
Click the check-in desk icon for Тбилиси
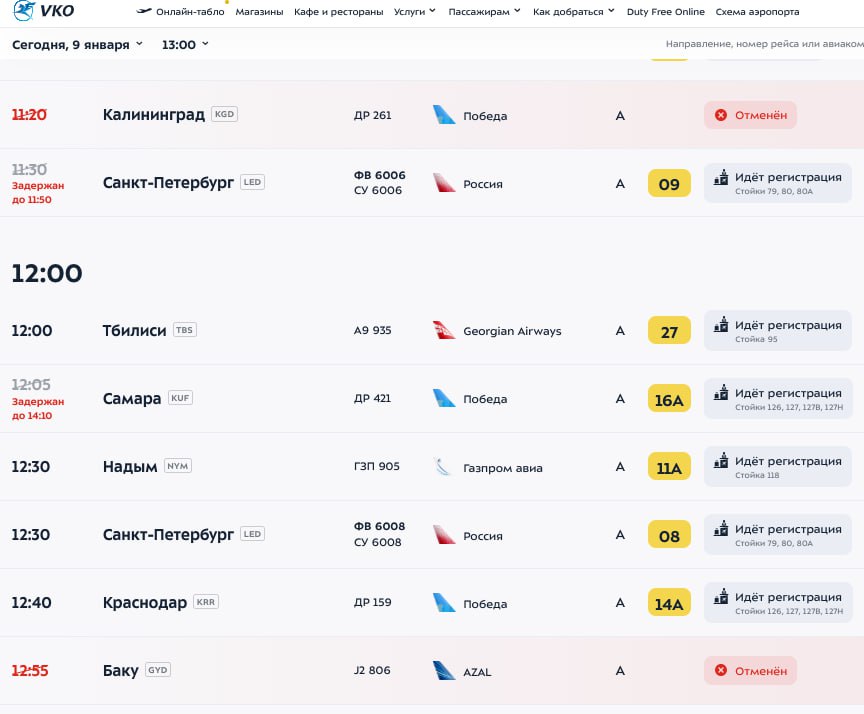721,325
